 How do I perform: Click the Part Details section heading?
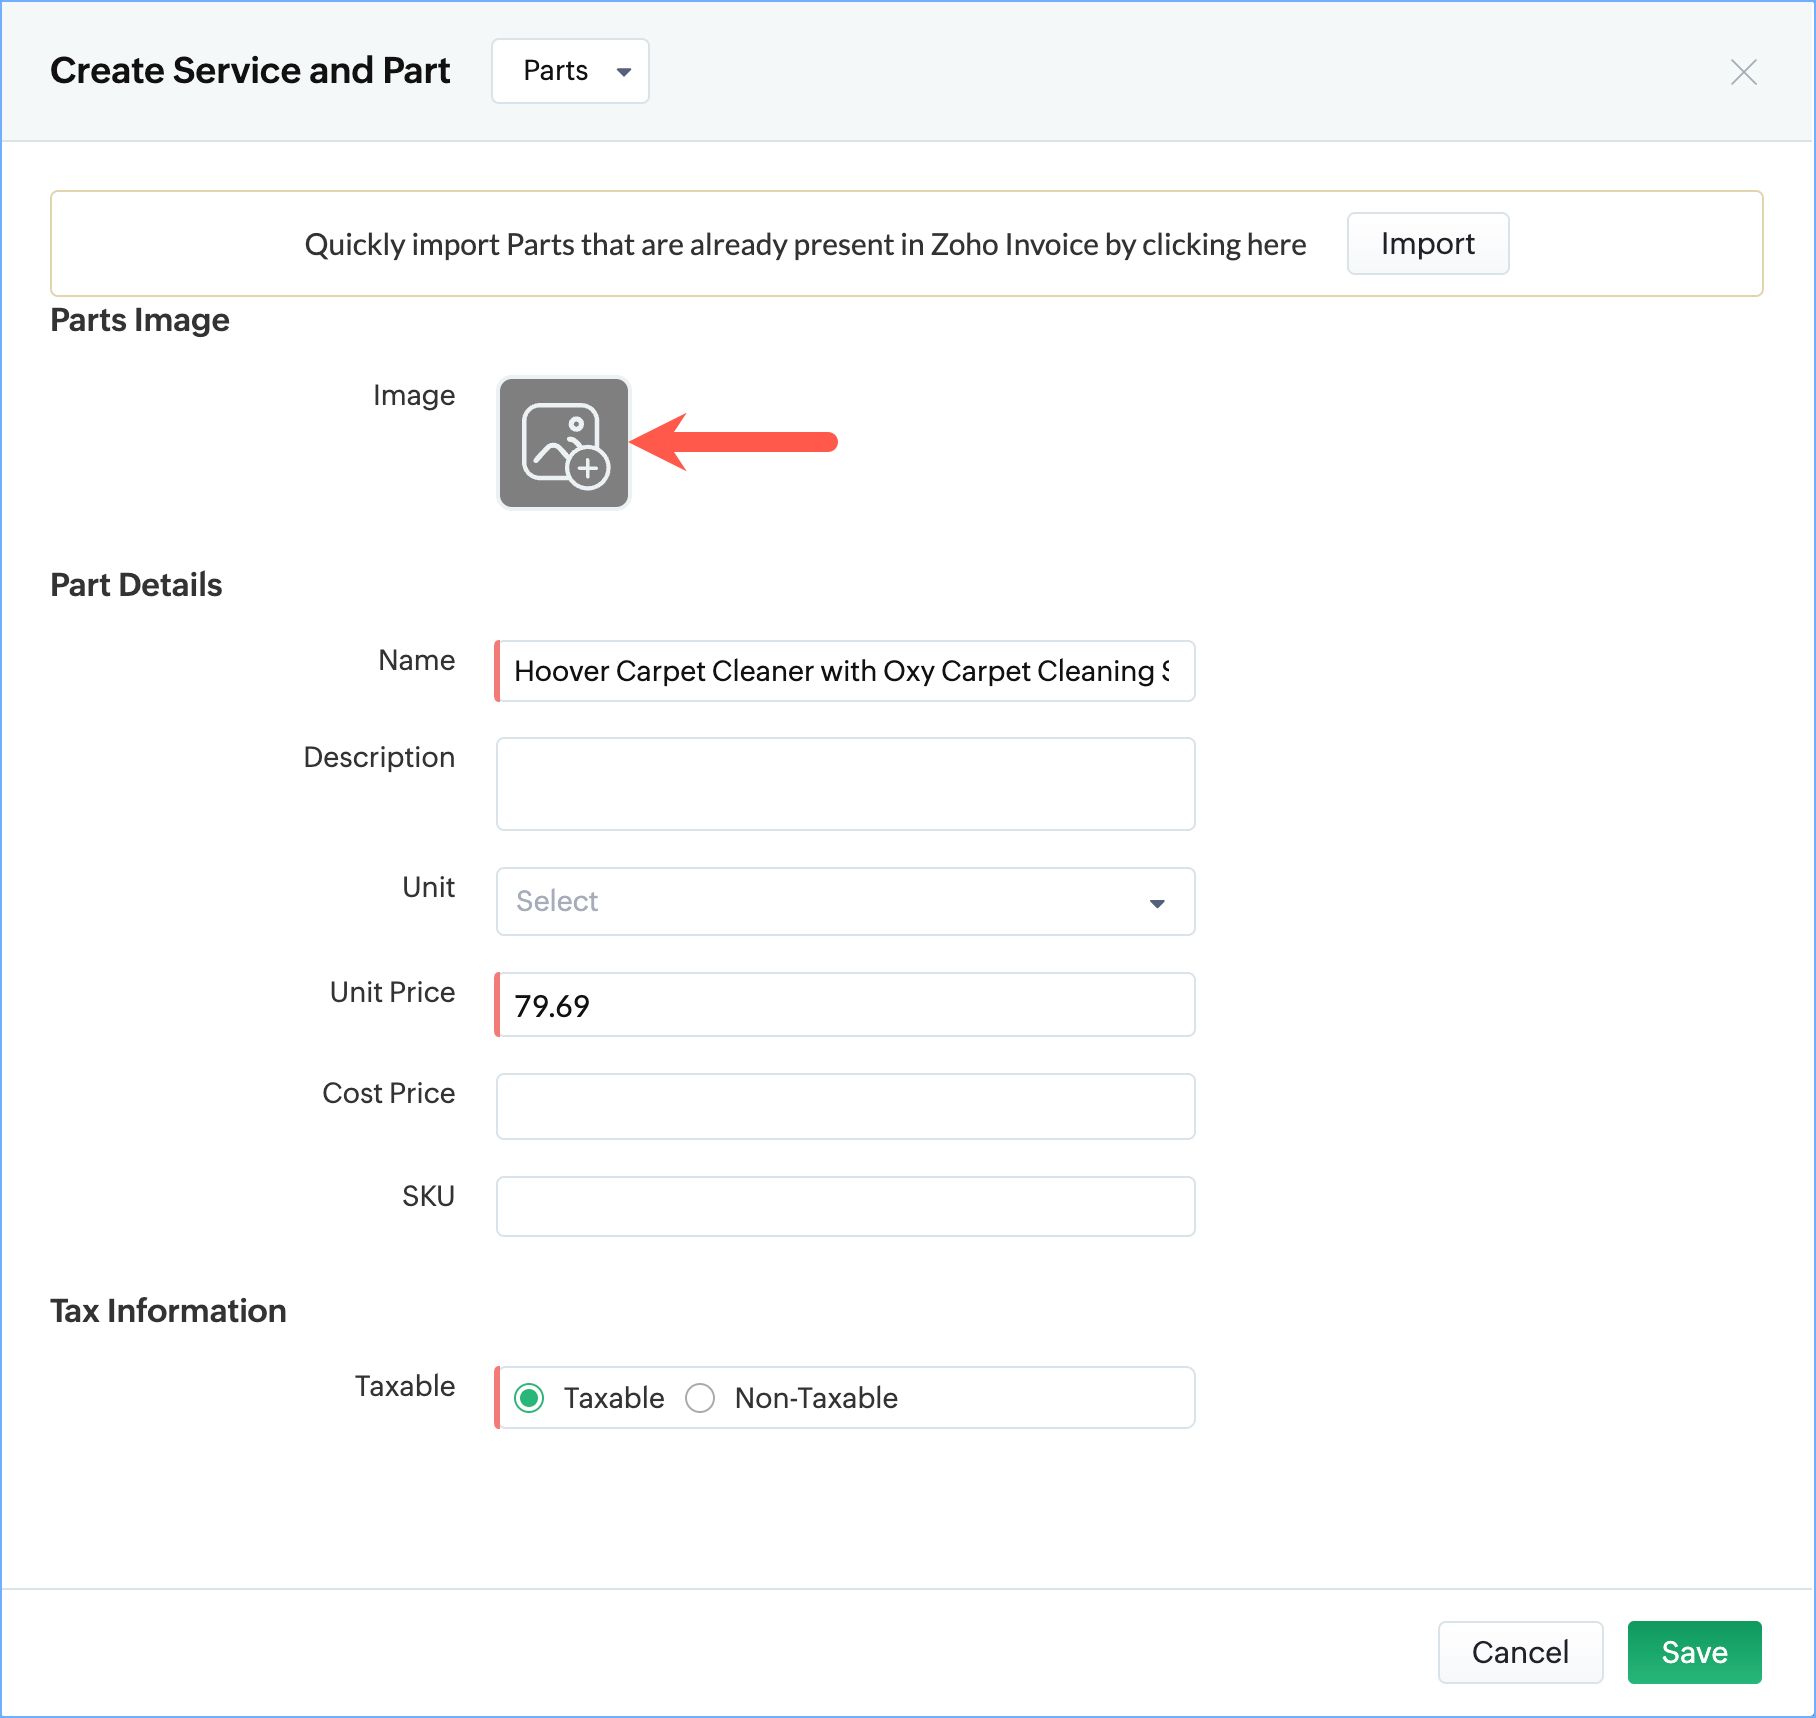[x=136, y=585]
